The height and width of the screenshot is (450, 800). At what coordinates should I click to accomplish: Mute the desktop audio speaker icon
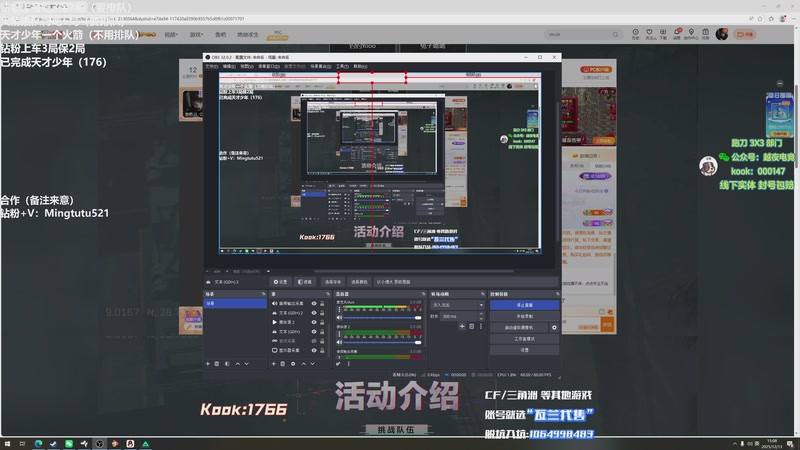click(339, 317)
